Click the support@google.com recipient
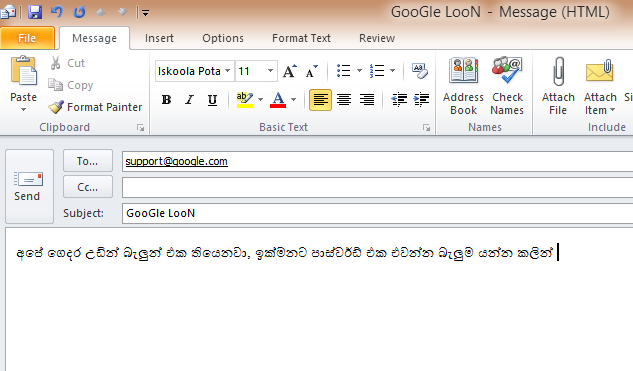Screen dimensions: 633x371 (x=176, y=161)
